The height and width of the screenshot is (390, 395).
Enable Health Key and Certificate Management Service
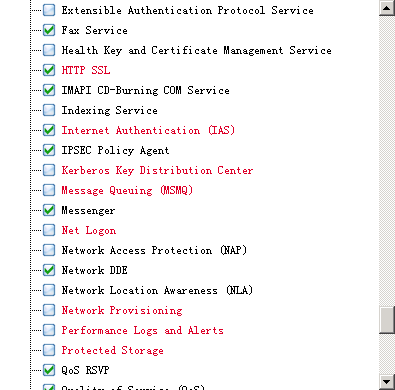click(49, 50)
